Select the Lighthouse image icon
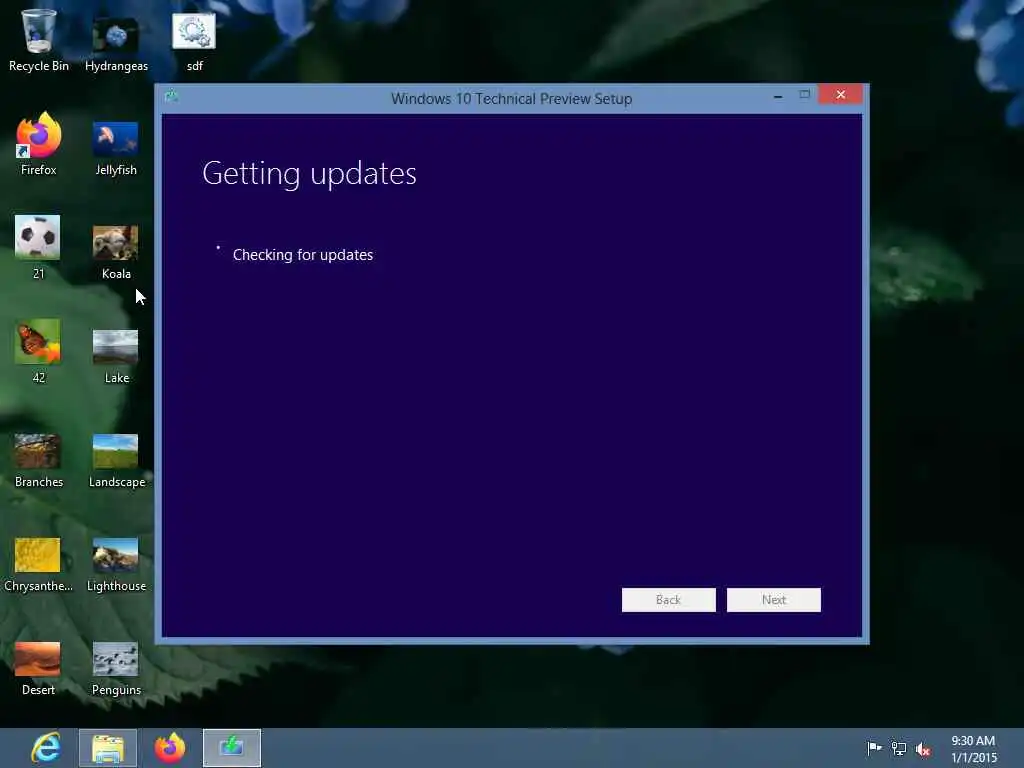 click(x=116, y=564)
